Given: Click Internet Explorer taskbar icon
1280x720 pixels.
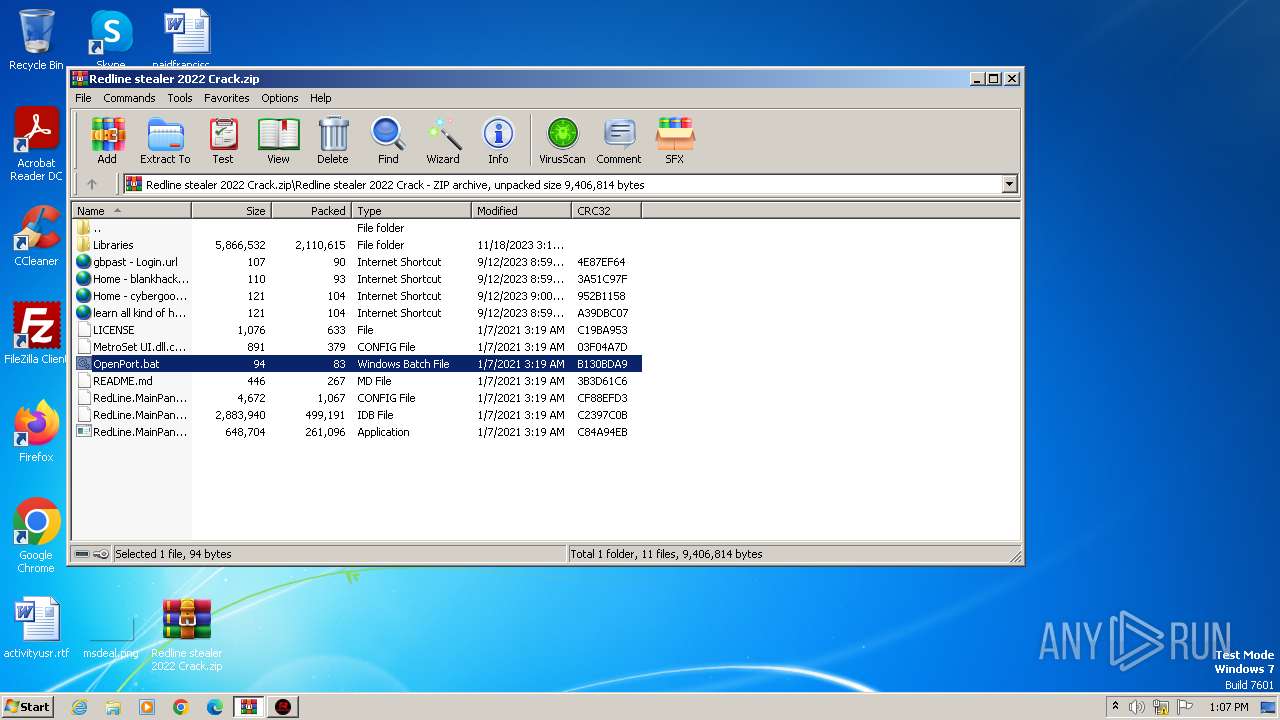Looking at the screenshot, I should point(79,707).
